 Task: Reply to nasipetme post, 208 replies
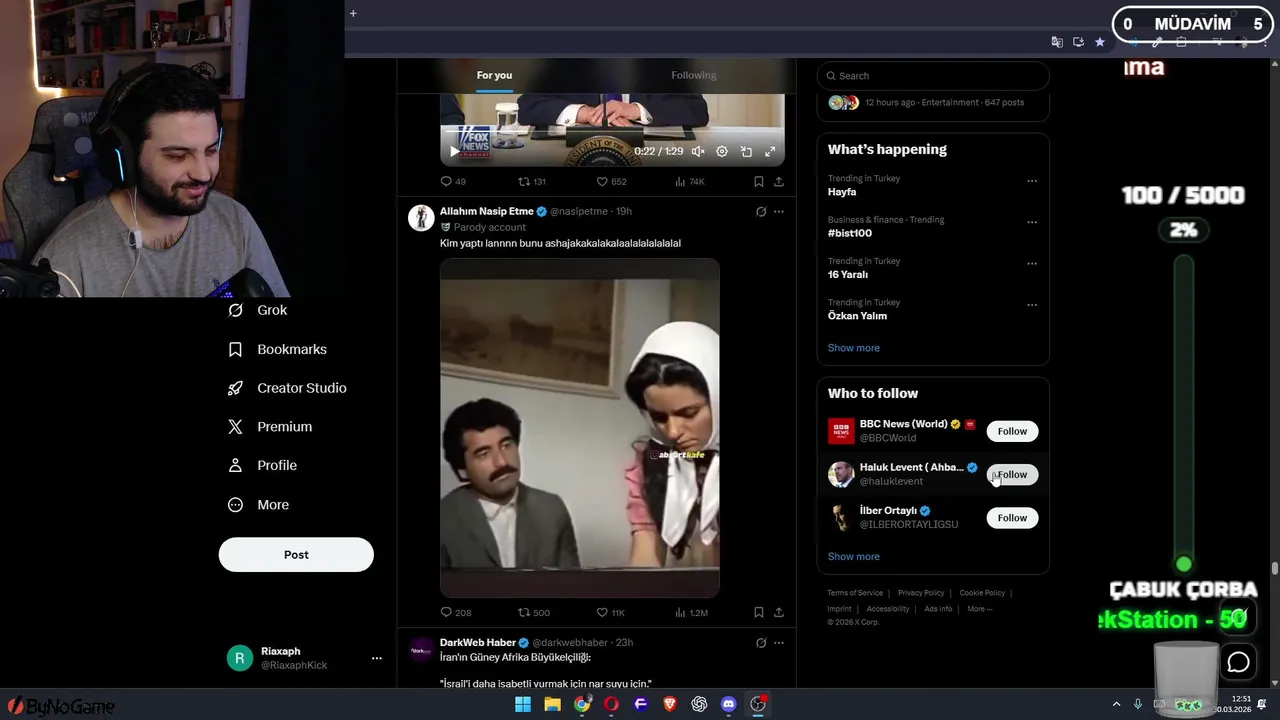click(456, 612)
